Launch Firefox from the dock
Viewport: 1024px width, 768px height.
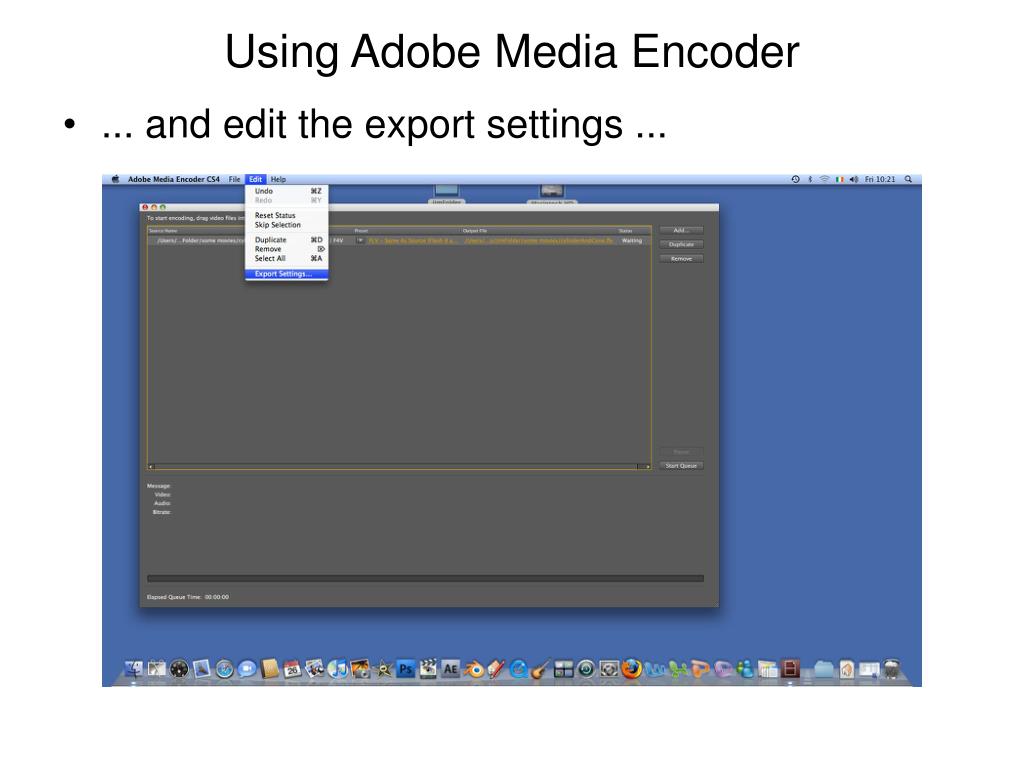tap(631, 669)
